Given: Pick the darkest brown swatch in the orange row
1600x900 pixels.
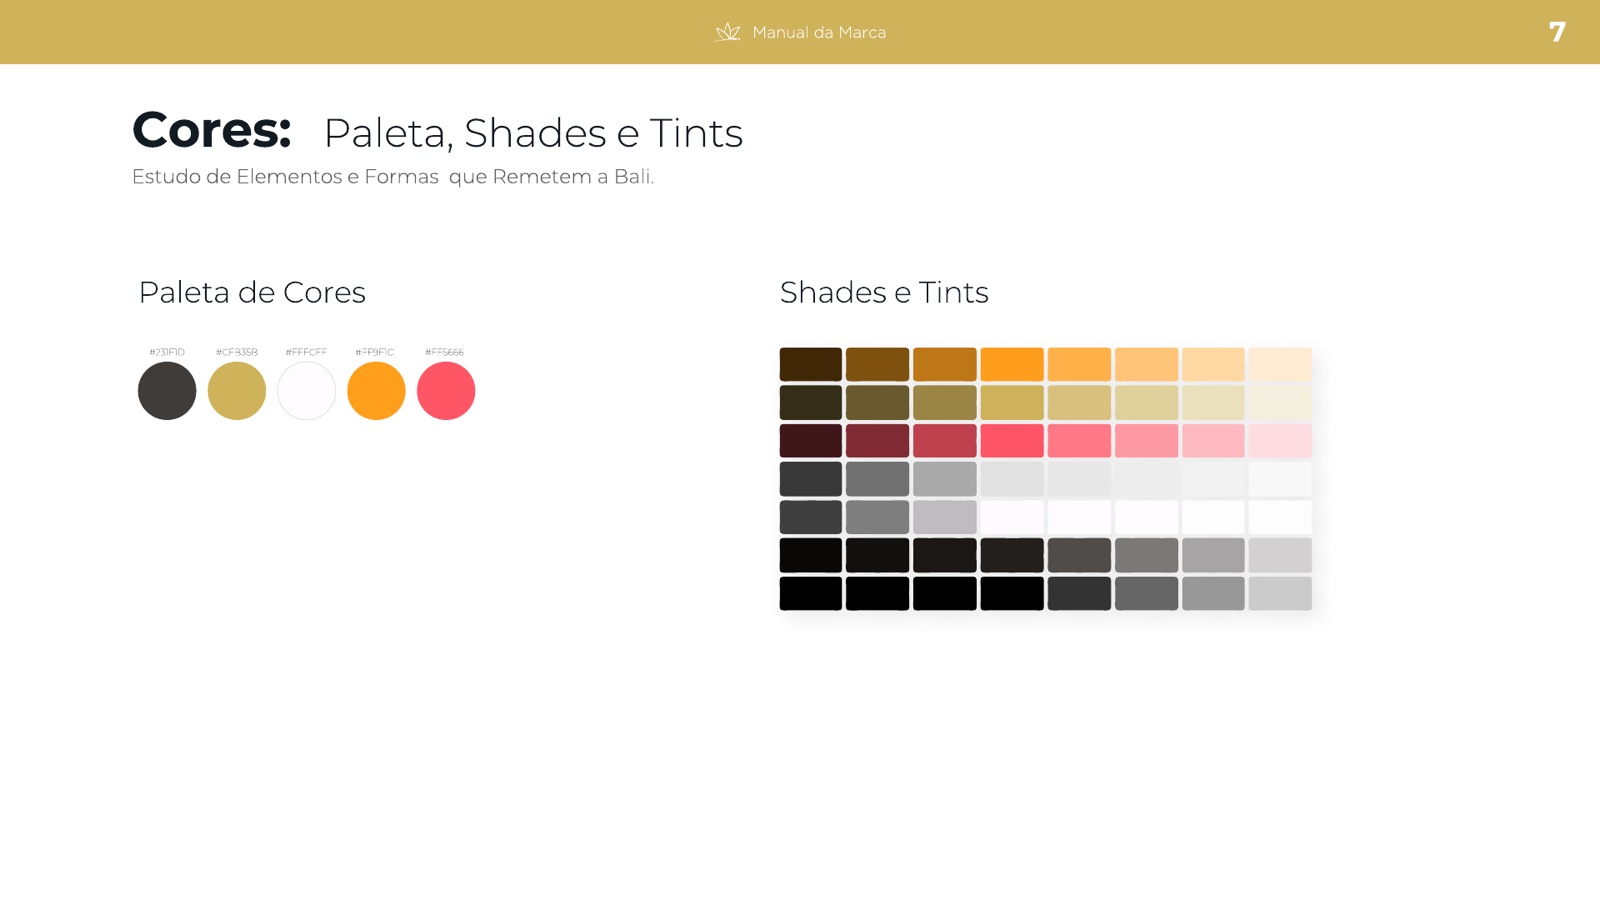Looking at the screenshot, I should [x=811, y=364].
